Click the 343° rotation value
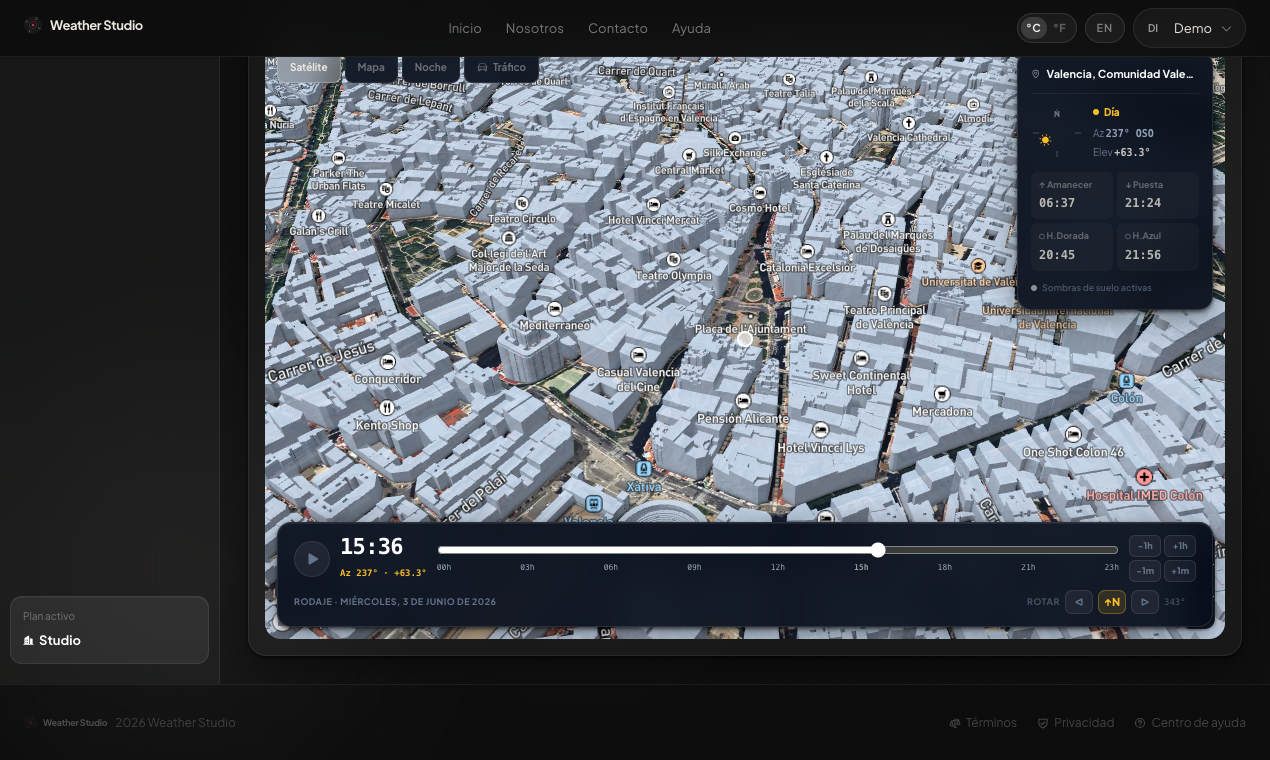The height and width of the screenshot is (760, 1270). pos(1174,602)
